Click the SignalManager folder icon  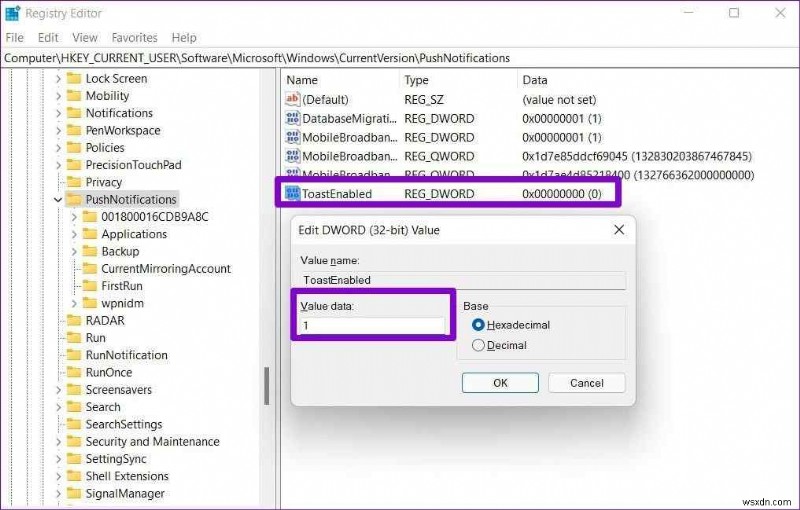(74, 494)
